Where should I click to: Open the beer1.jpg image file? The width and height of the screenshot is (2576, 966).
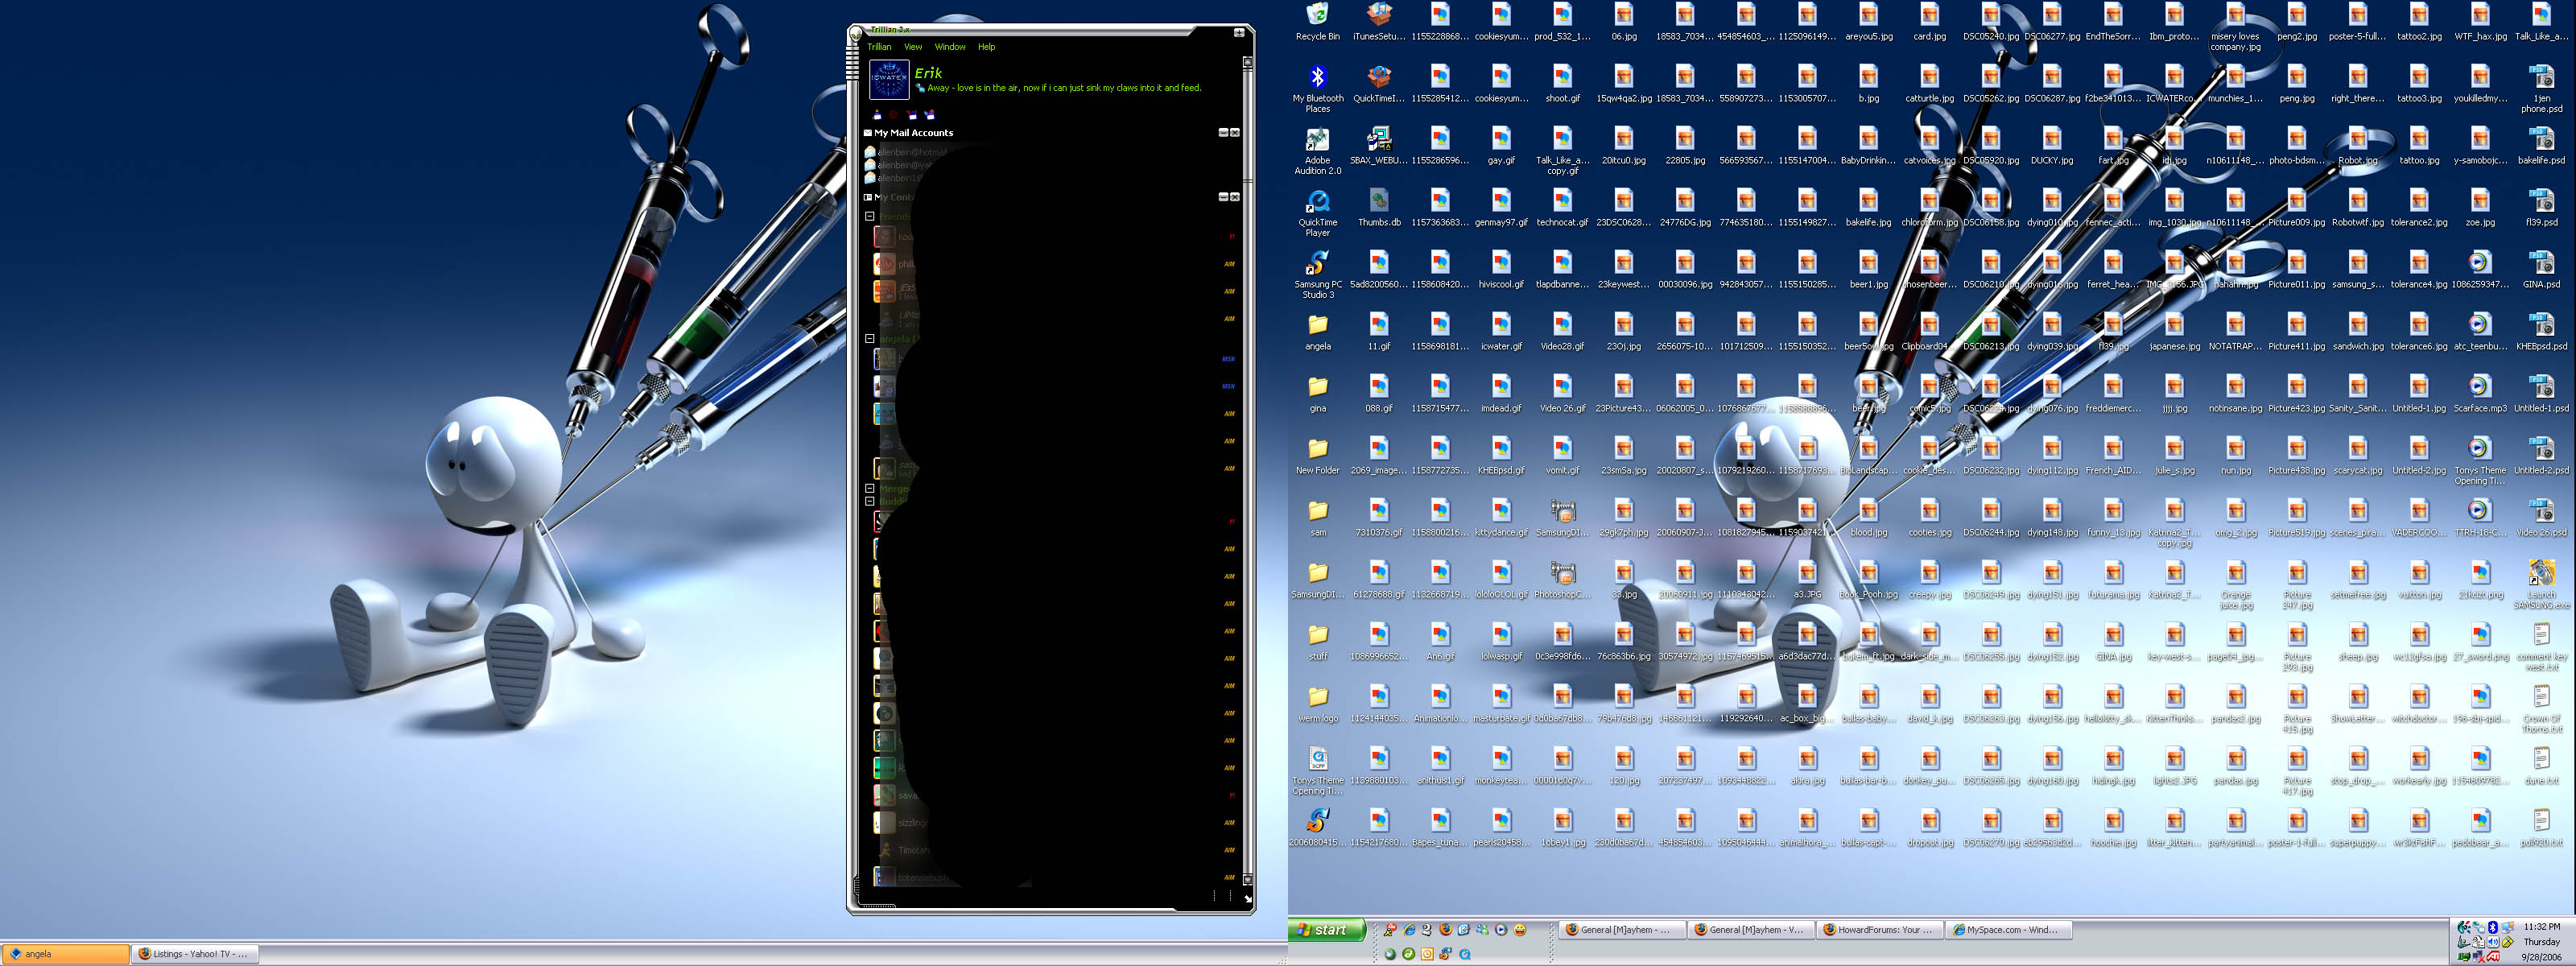point(1868,270)
